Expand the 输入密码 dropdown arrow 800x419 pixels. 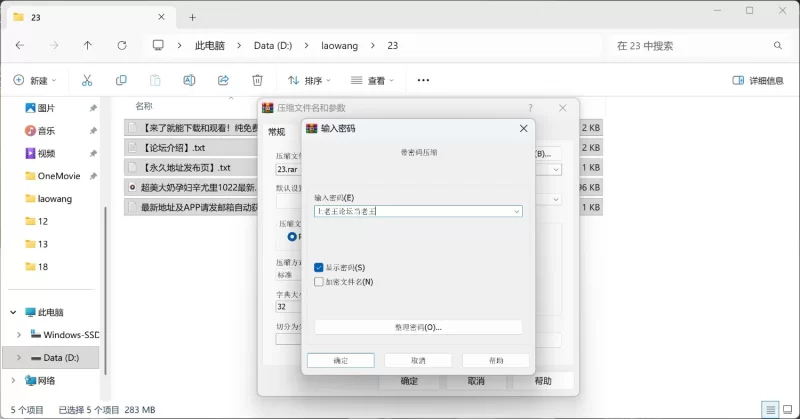(x=516, y=211)
